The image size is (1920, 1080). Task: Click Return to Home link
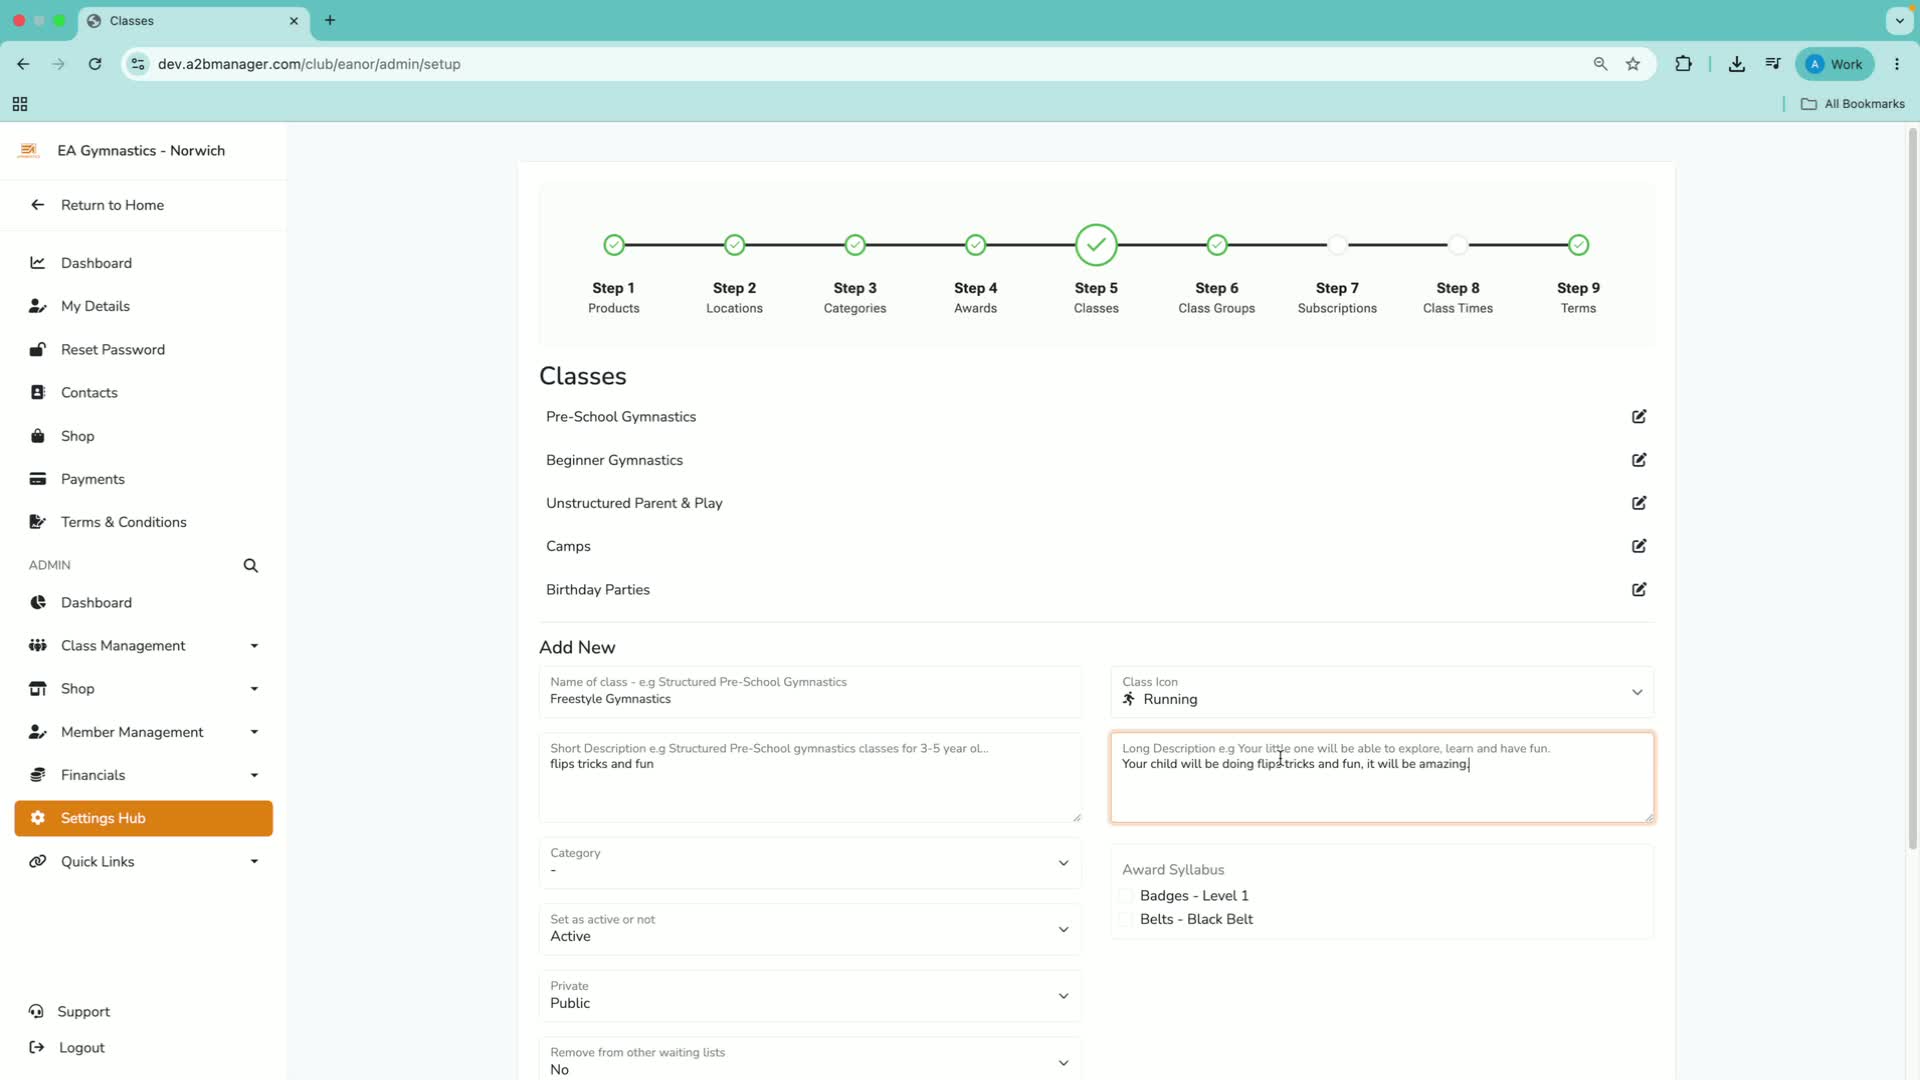pyautogui.click(x=112, y=205)
